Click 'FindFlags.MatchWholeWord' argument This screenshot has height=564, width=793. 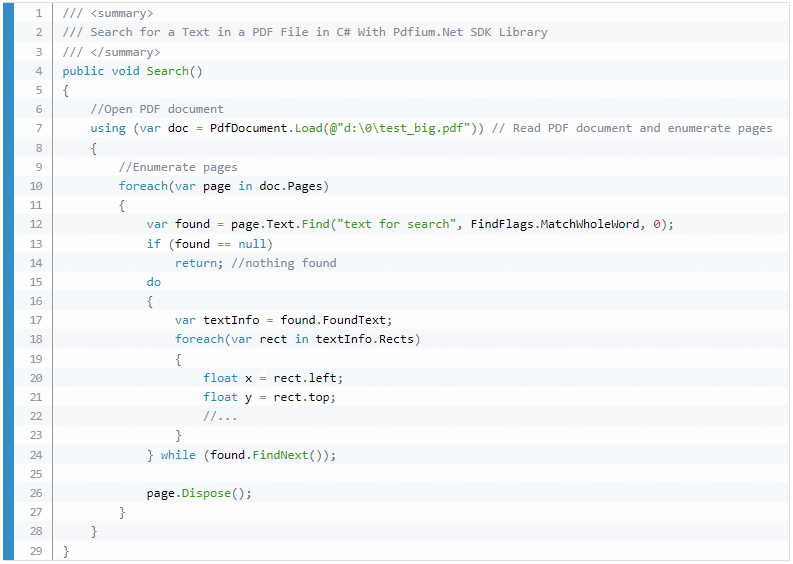(x=555, y=225)
